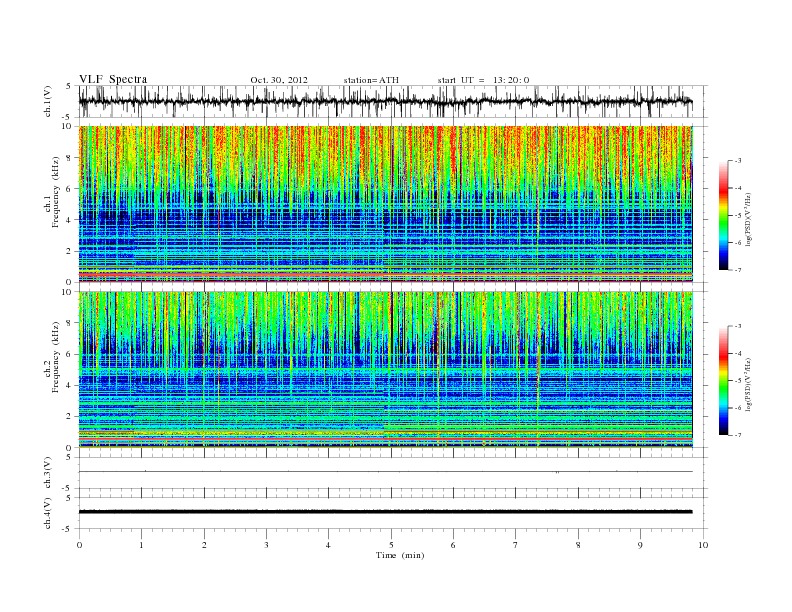The height and width of the screenshot is (612, 792).
Task: Click the "5" tick on the ch.3(V) axis
Action: [70, 457]
